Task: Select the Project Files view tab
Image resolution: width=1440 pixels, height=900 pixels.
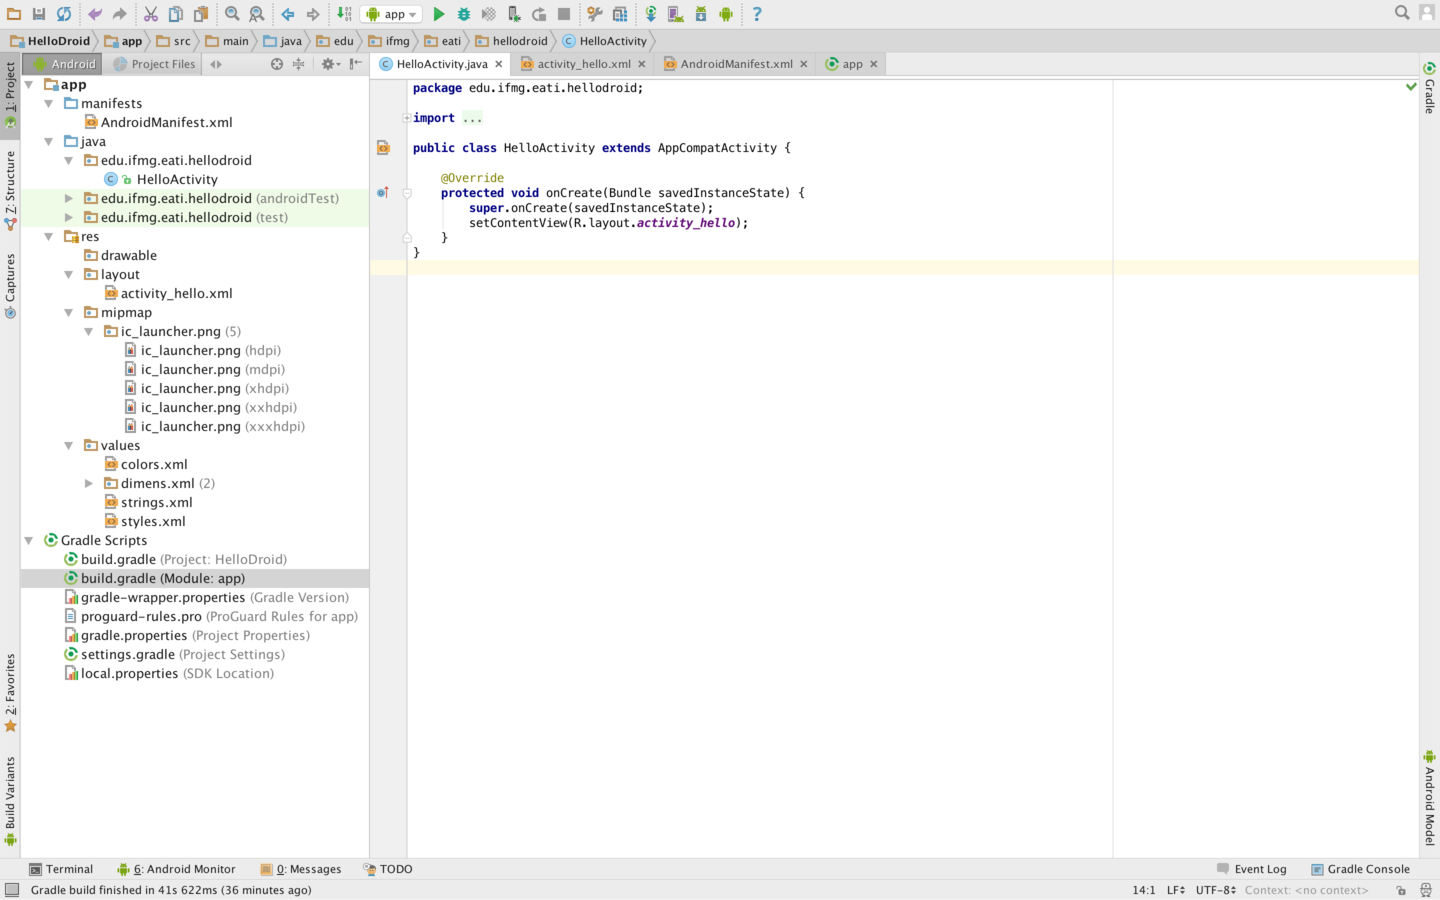Action: point(154,64)
